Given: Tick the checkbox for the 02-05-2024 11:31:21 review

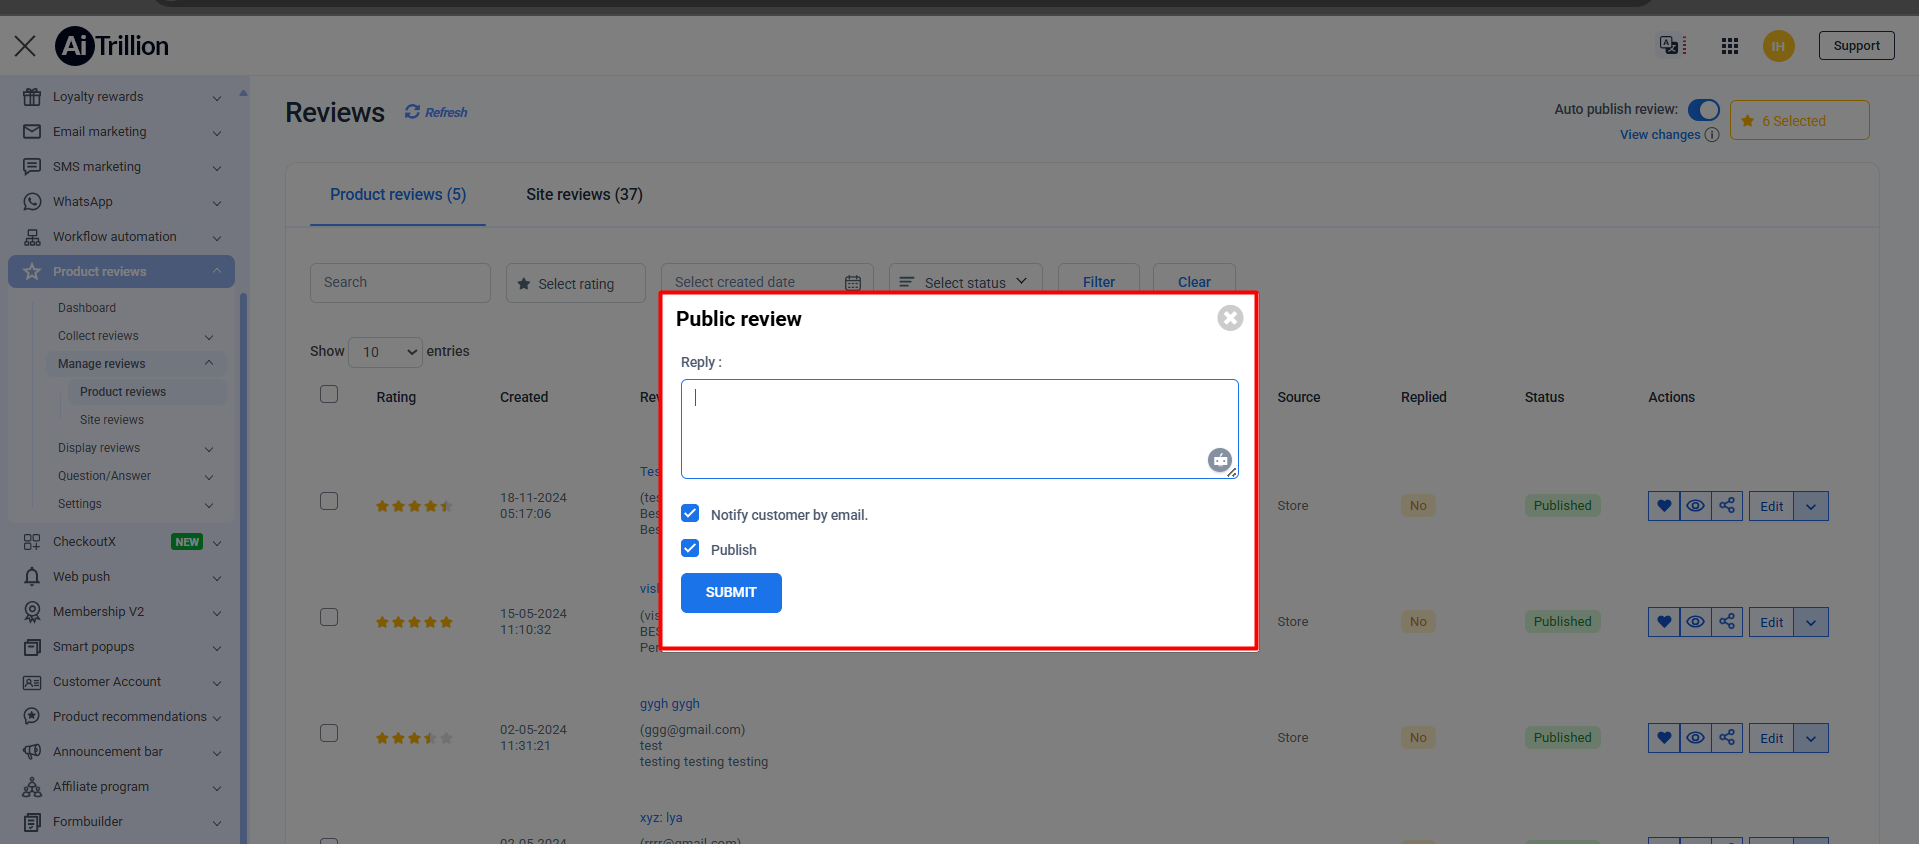Looking at the screenshot, I should tap(329, 733).
